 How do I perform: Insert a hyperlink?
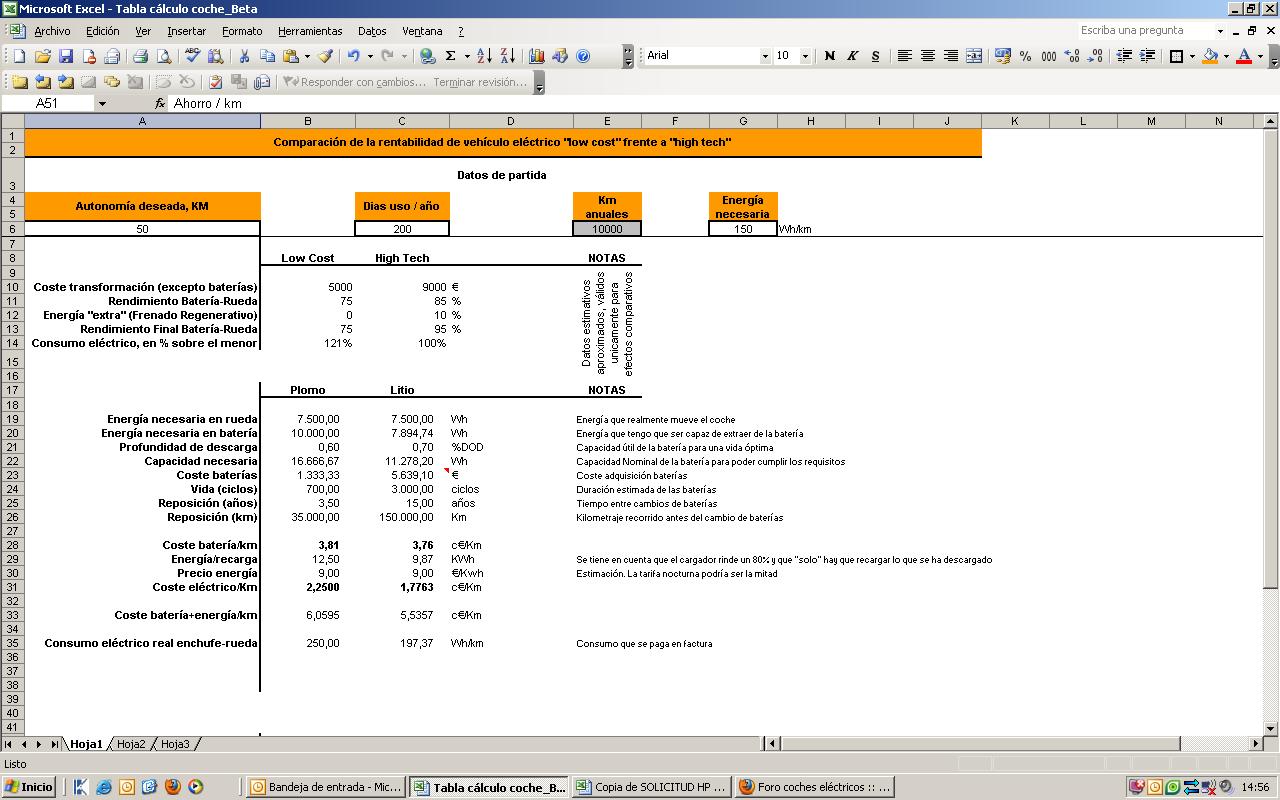[428, 56]
